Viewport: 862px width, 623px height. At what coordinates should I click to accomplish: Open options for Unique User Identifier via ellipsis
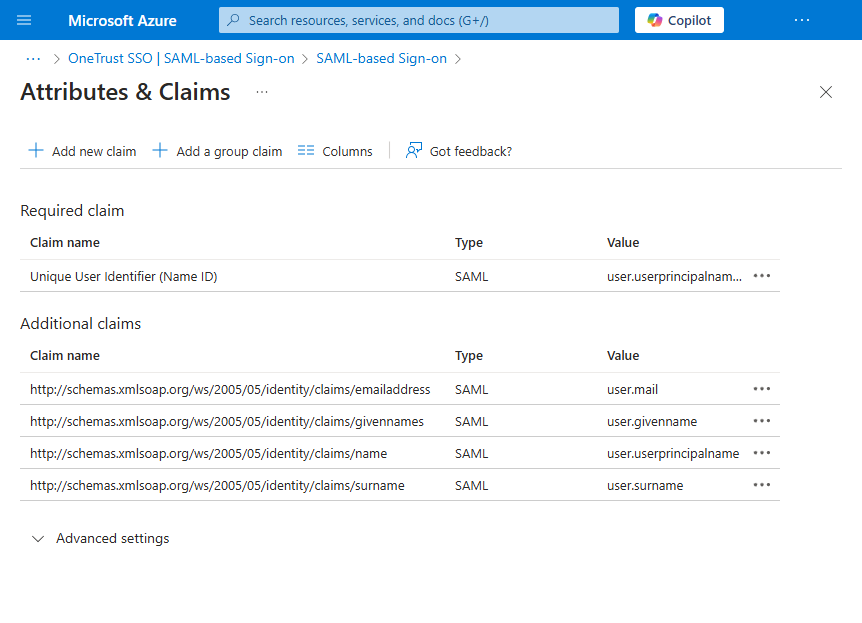click(762, 276)
